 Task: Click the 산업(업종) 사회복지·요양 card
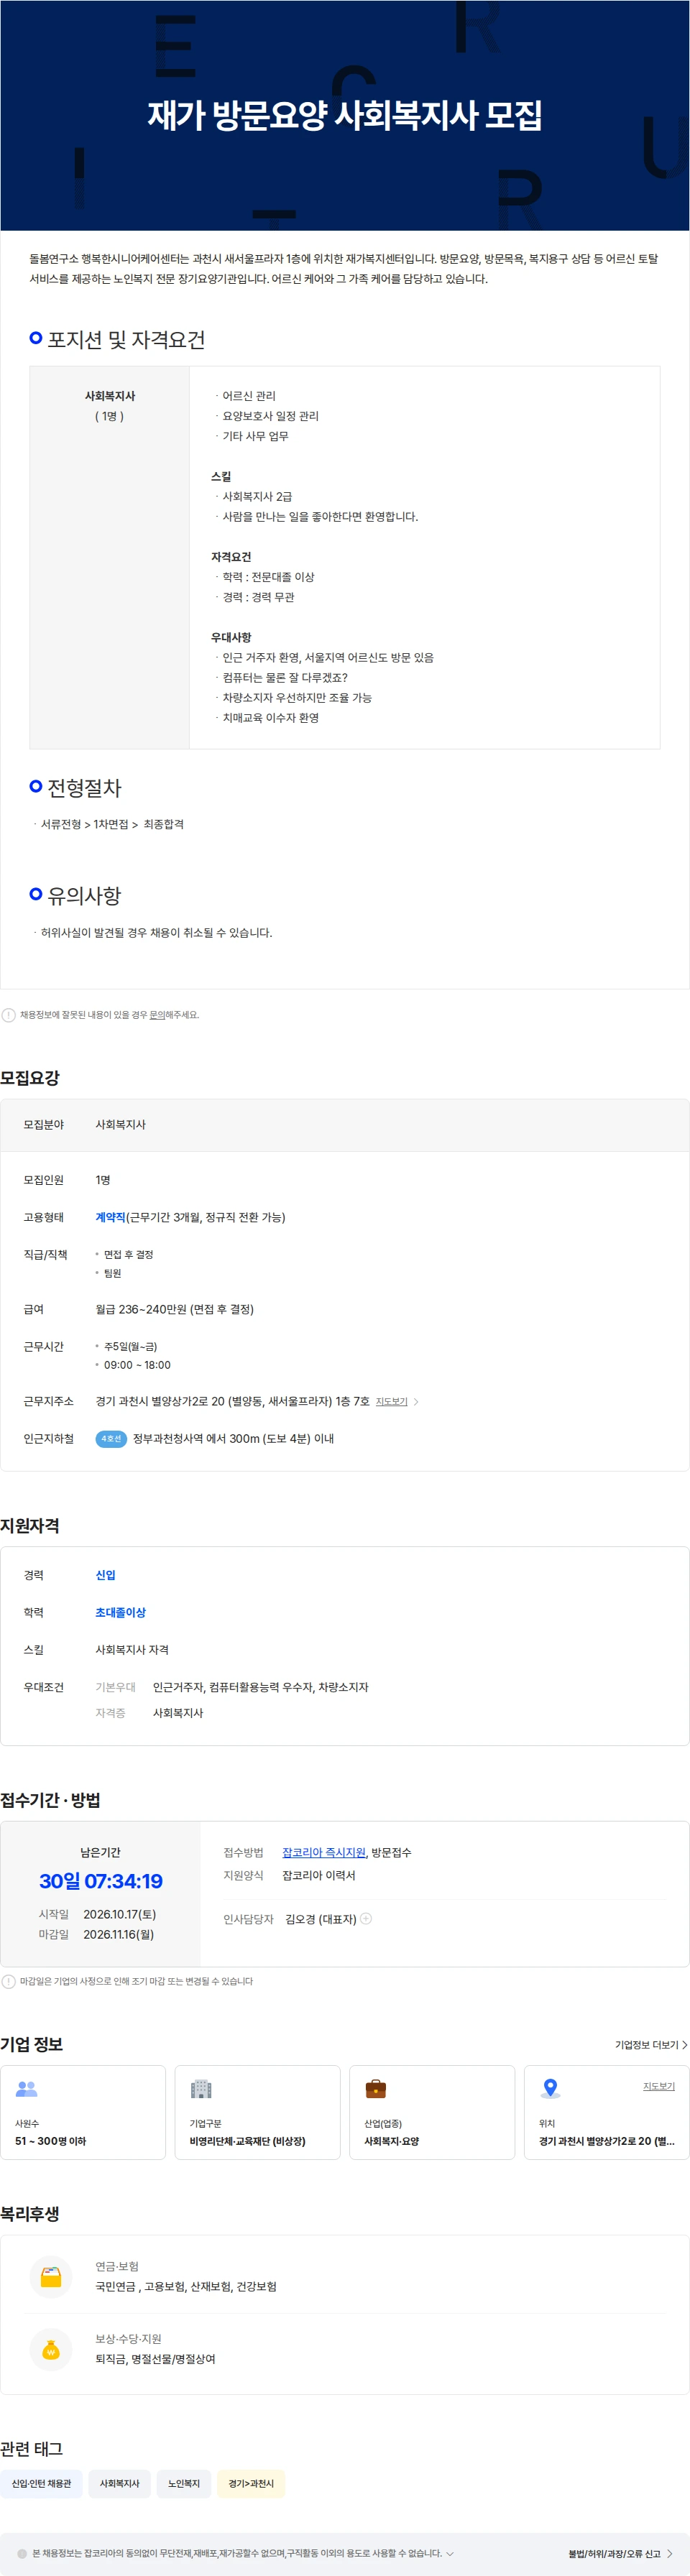pos(432,2112)
